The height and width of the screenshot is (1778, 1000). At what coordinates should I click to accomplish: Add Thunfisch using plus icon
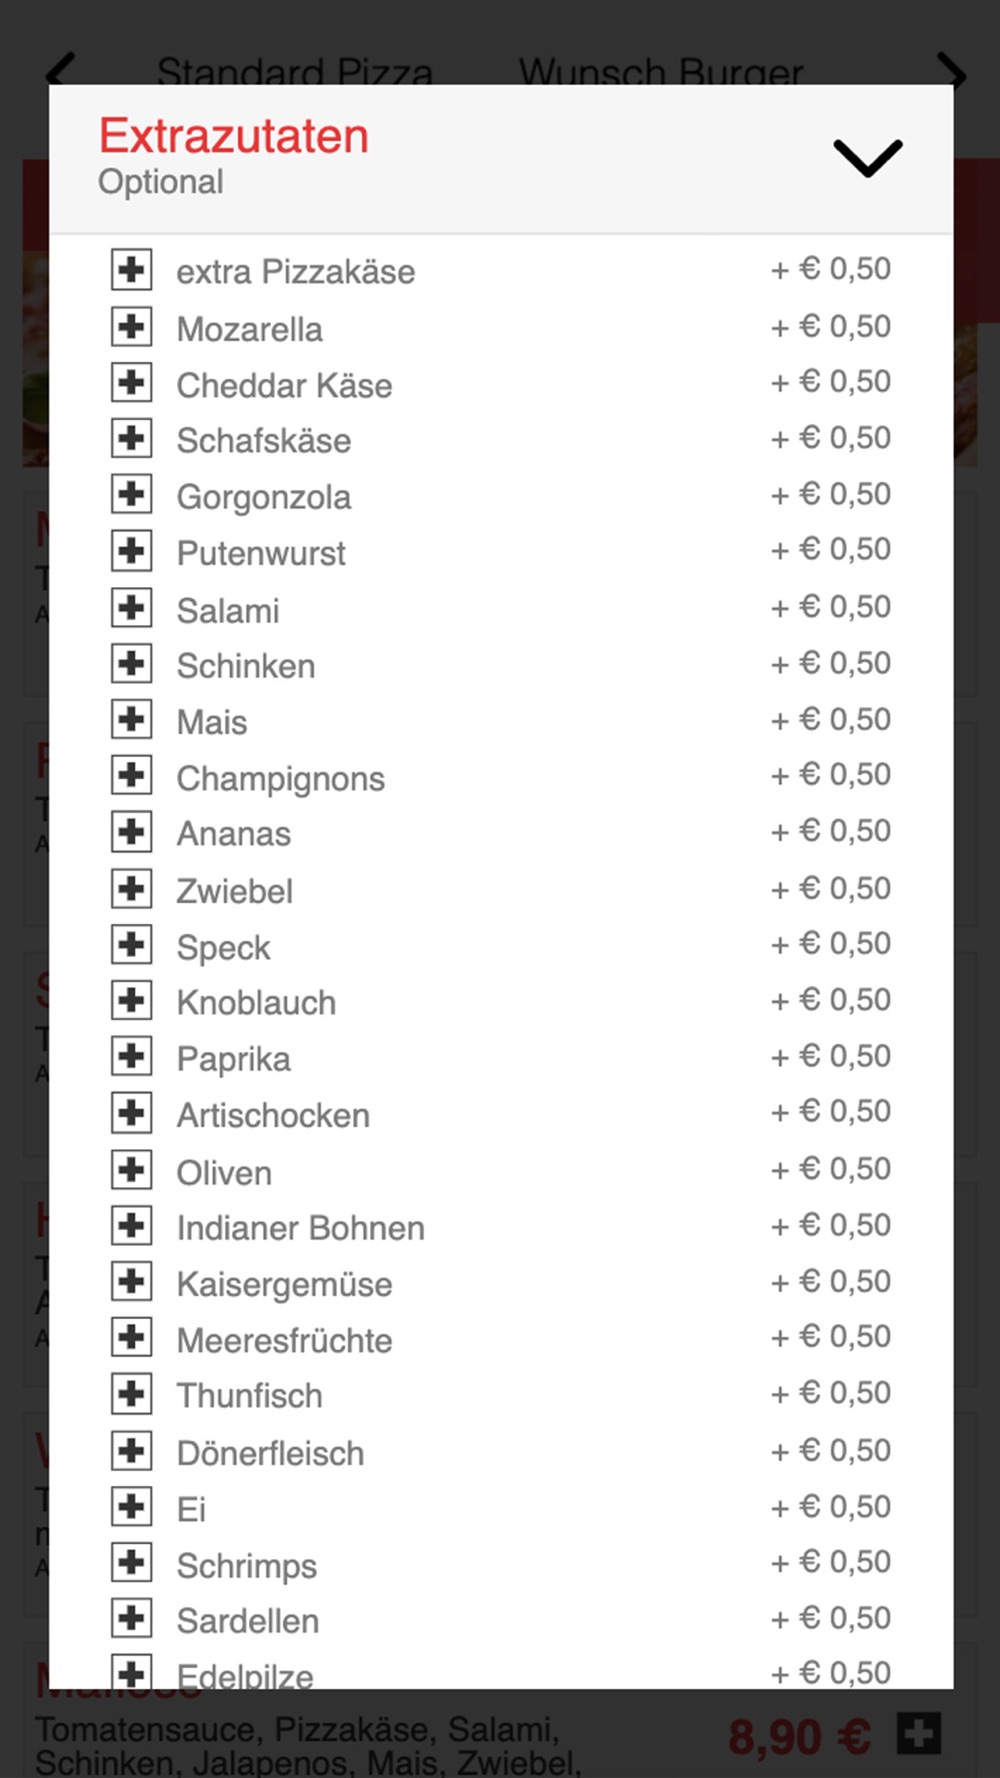[131, 1394]
